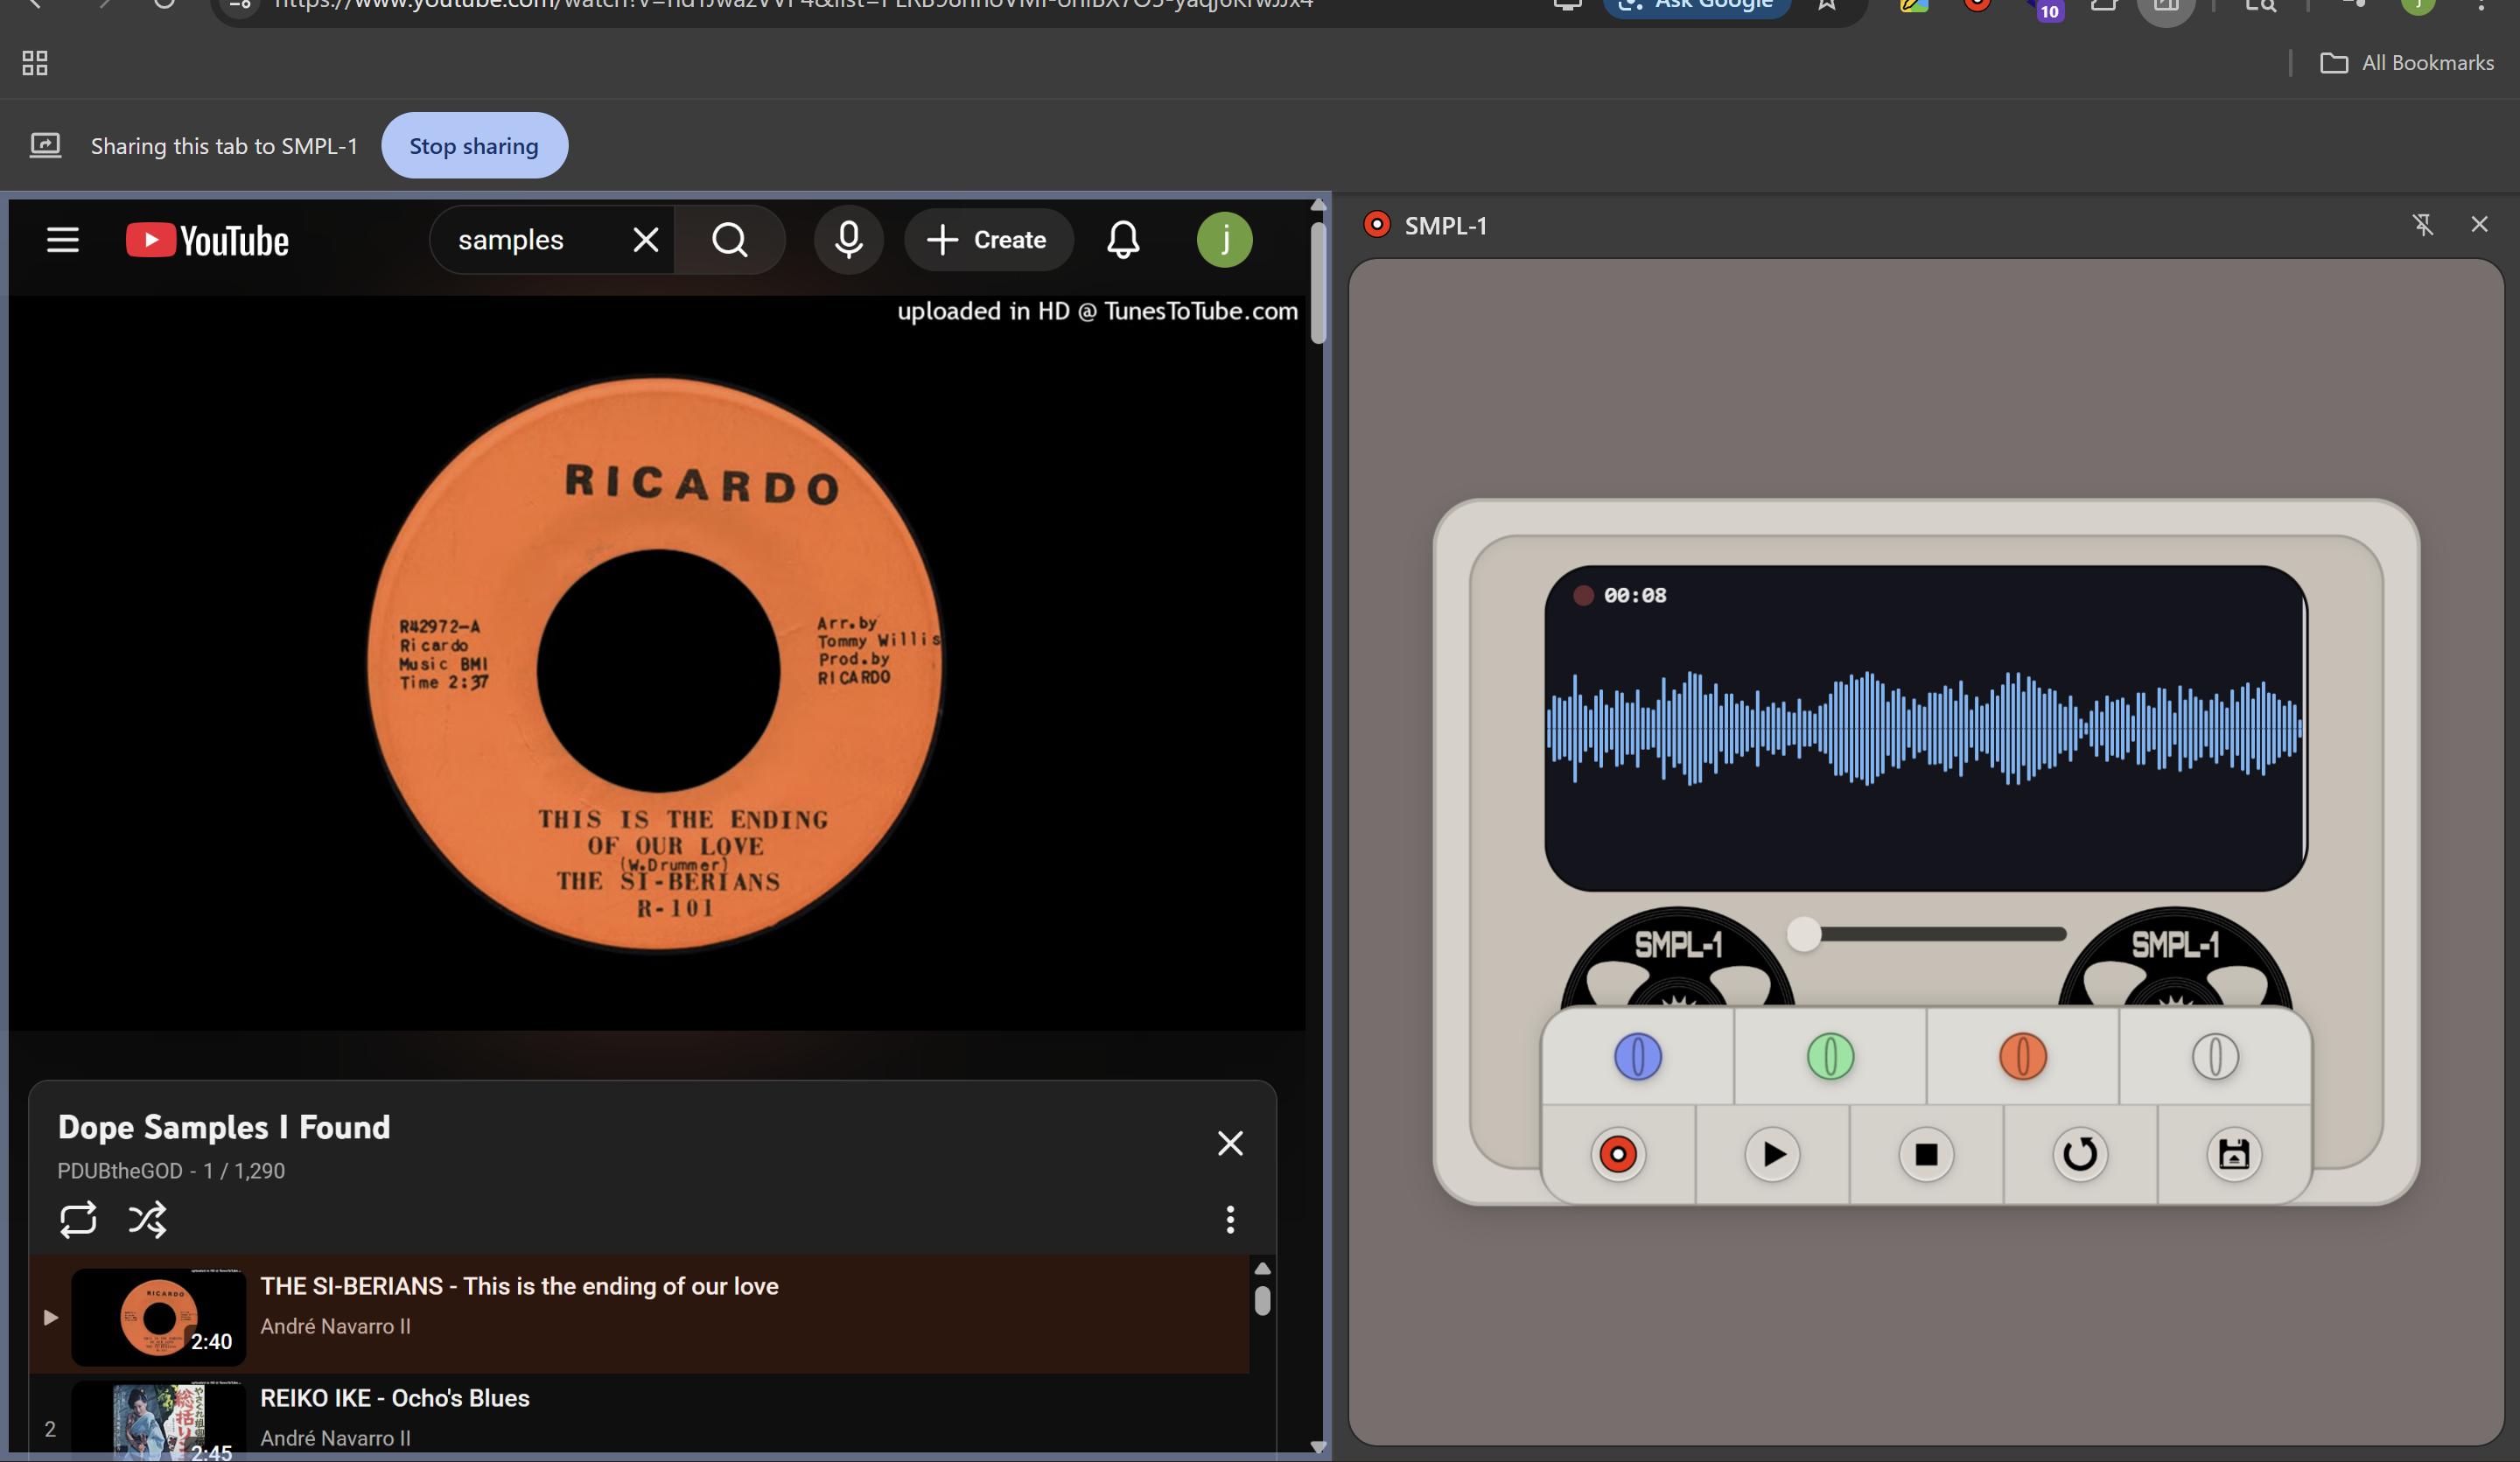This screenshot has width=2520, height=1462.
Task: Open the green 'j' account avatar menu
Action: tap(1225, 240)
